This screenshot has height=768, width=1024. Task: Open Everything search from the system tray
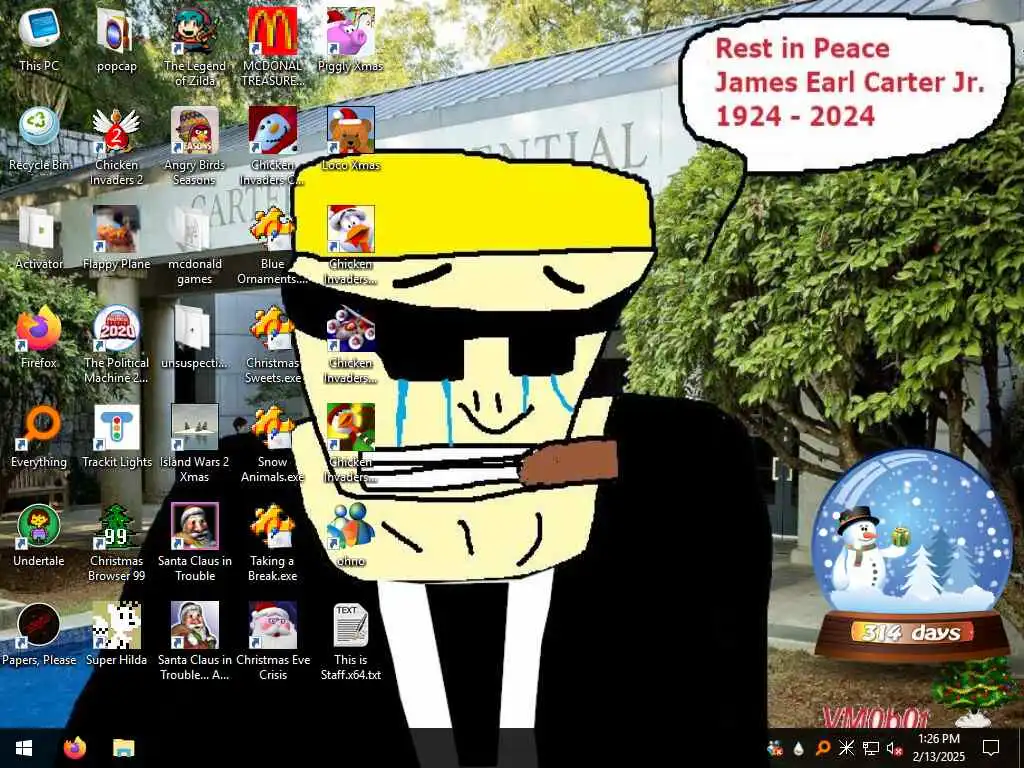tap(823, 748)
